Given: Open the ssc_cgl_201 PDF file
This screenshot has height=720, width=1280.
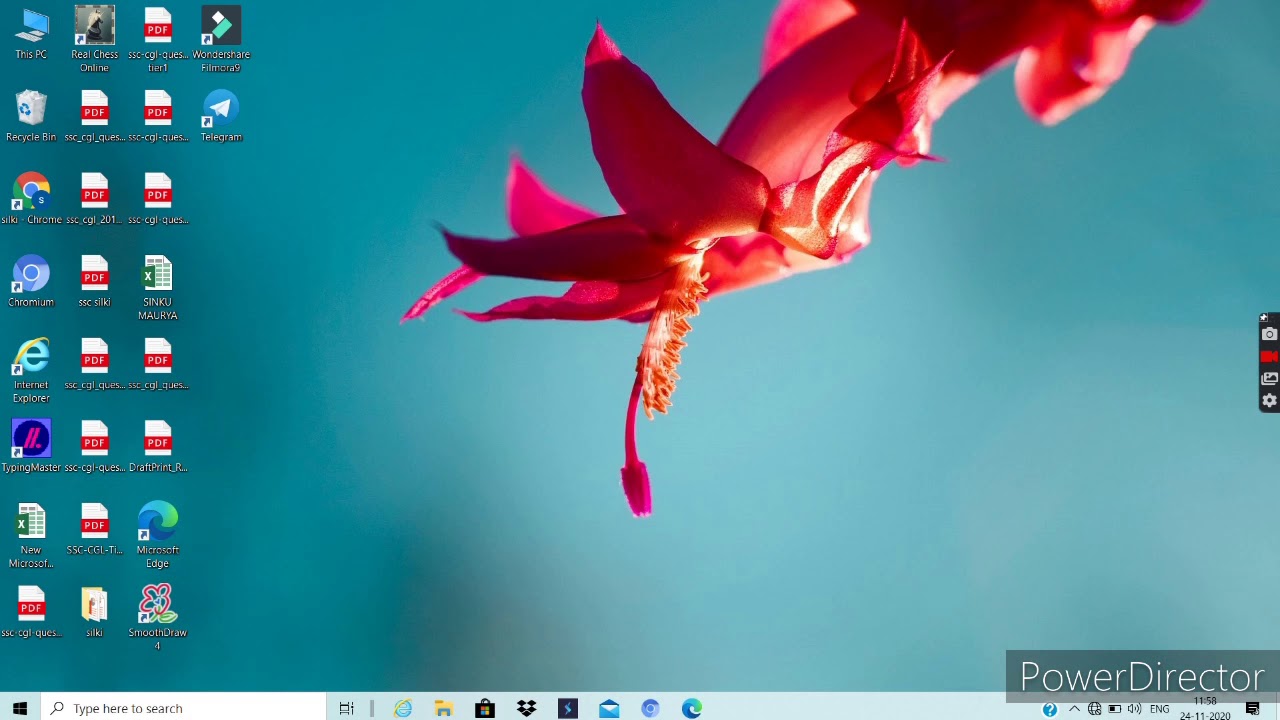Looking at the screenshot, I should coord(94,198).
